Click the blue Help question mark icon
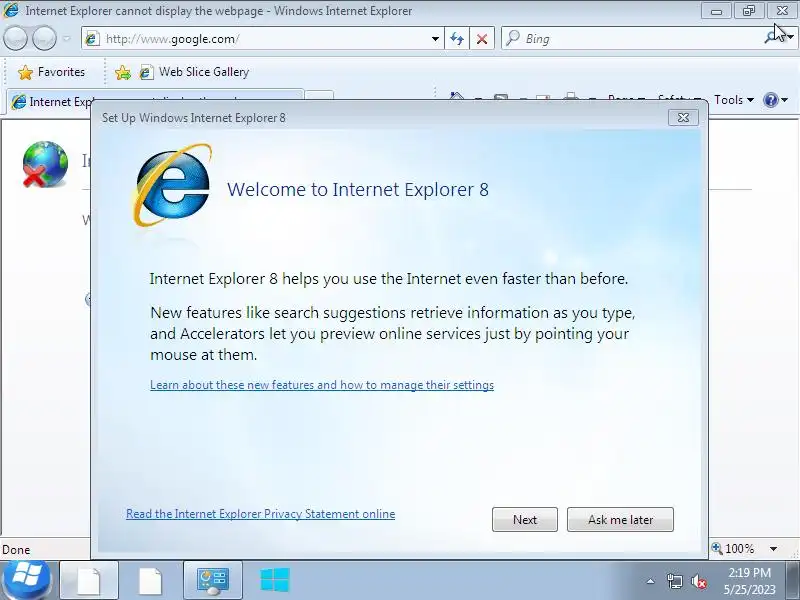 [770, 100]
